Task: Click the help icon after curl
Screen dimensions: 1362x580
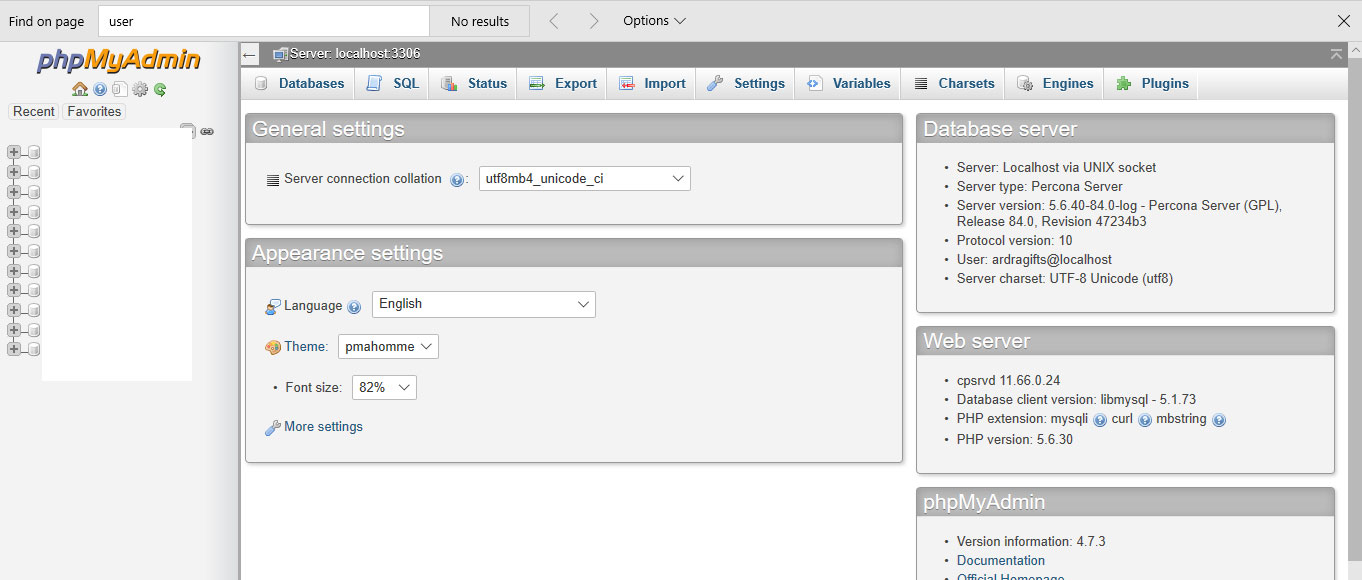Action: click(1145, 420)
